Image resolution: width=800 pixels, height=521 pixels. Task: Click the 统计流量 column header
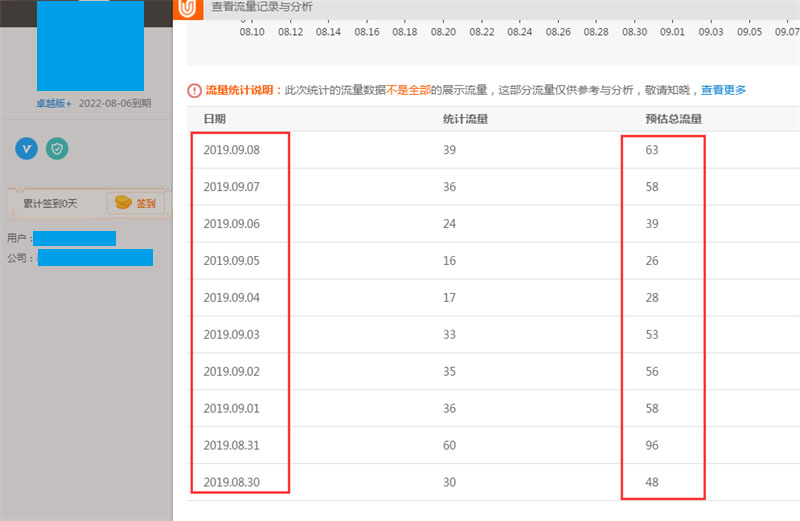465,119
